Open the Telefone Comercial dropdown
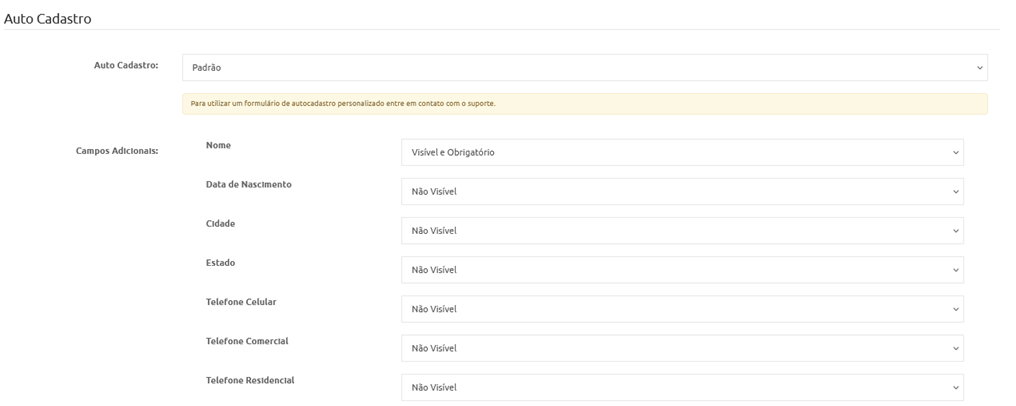The image size is (1016, 406). click(x=682, y=348)
